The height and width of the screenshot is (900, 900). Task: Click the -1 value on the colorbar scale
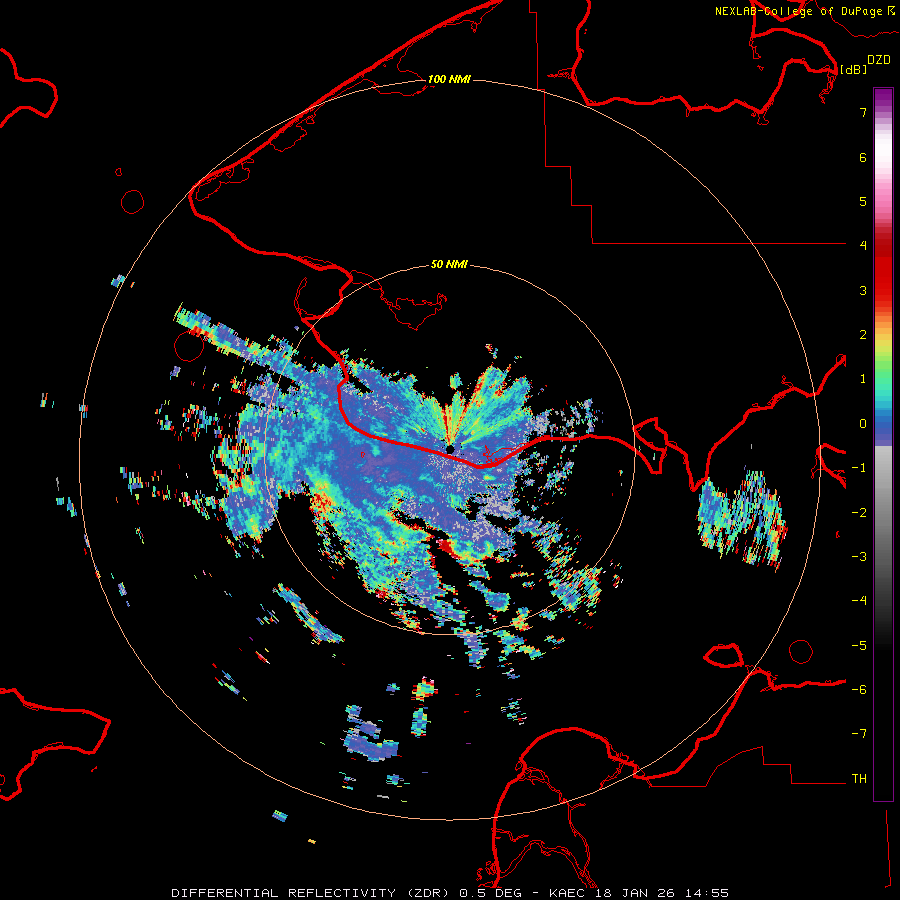pyautogui.click(x=859, y=468)
